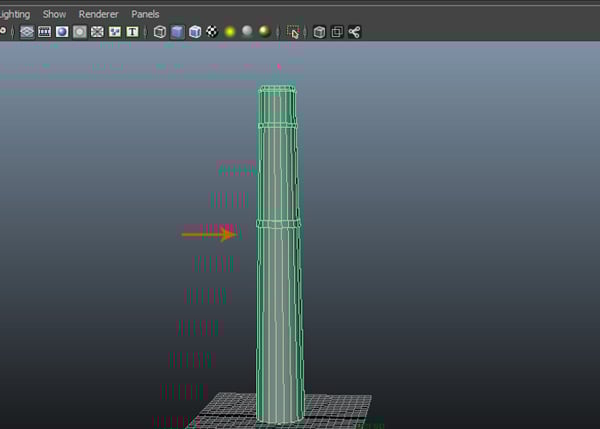Image resolution: width=600 pixels, height=429 pixels.
Task: Enable Textured display checkered sphere icon
Action: coord(212,31)
